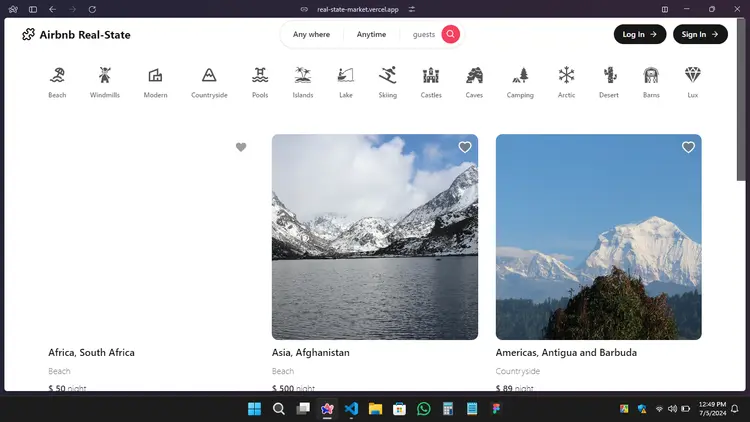Image resolution: width=750 pixels, height=422 pixels.
Task: Select the Pools category icon
Action: (260, 75)
